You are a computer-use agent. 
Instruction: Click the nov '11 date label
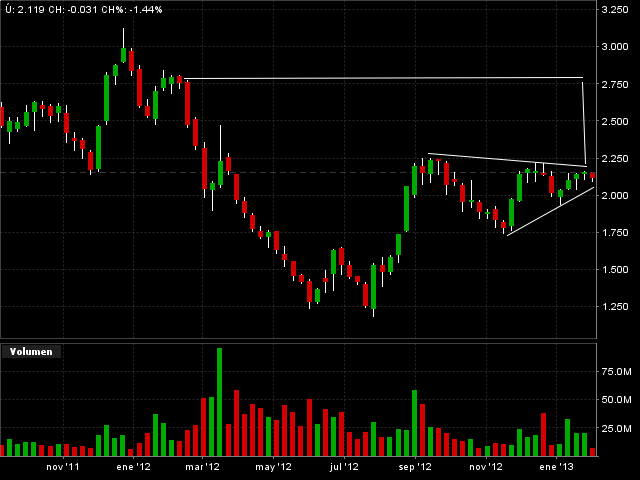(x=63, y=467)
